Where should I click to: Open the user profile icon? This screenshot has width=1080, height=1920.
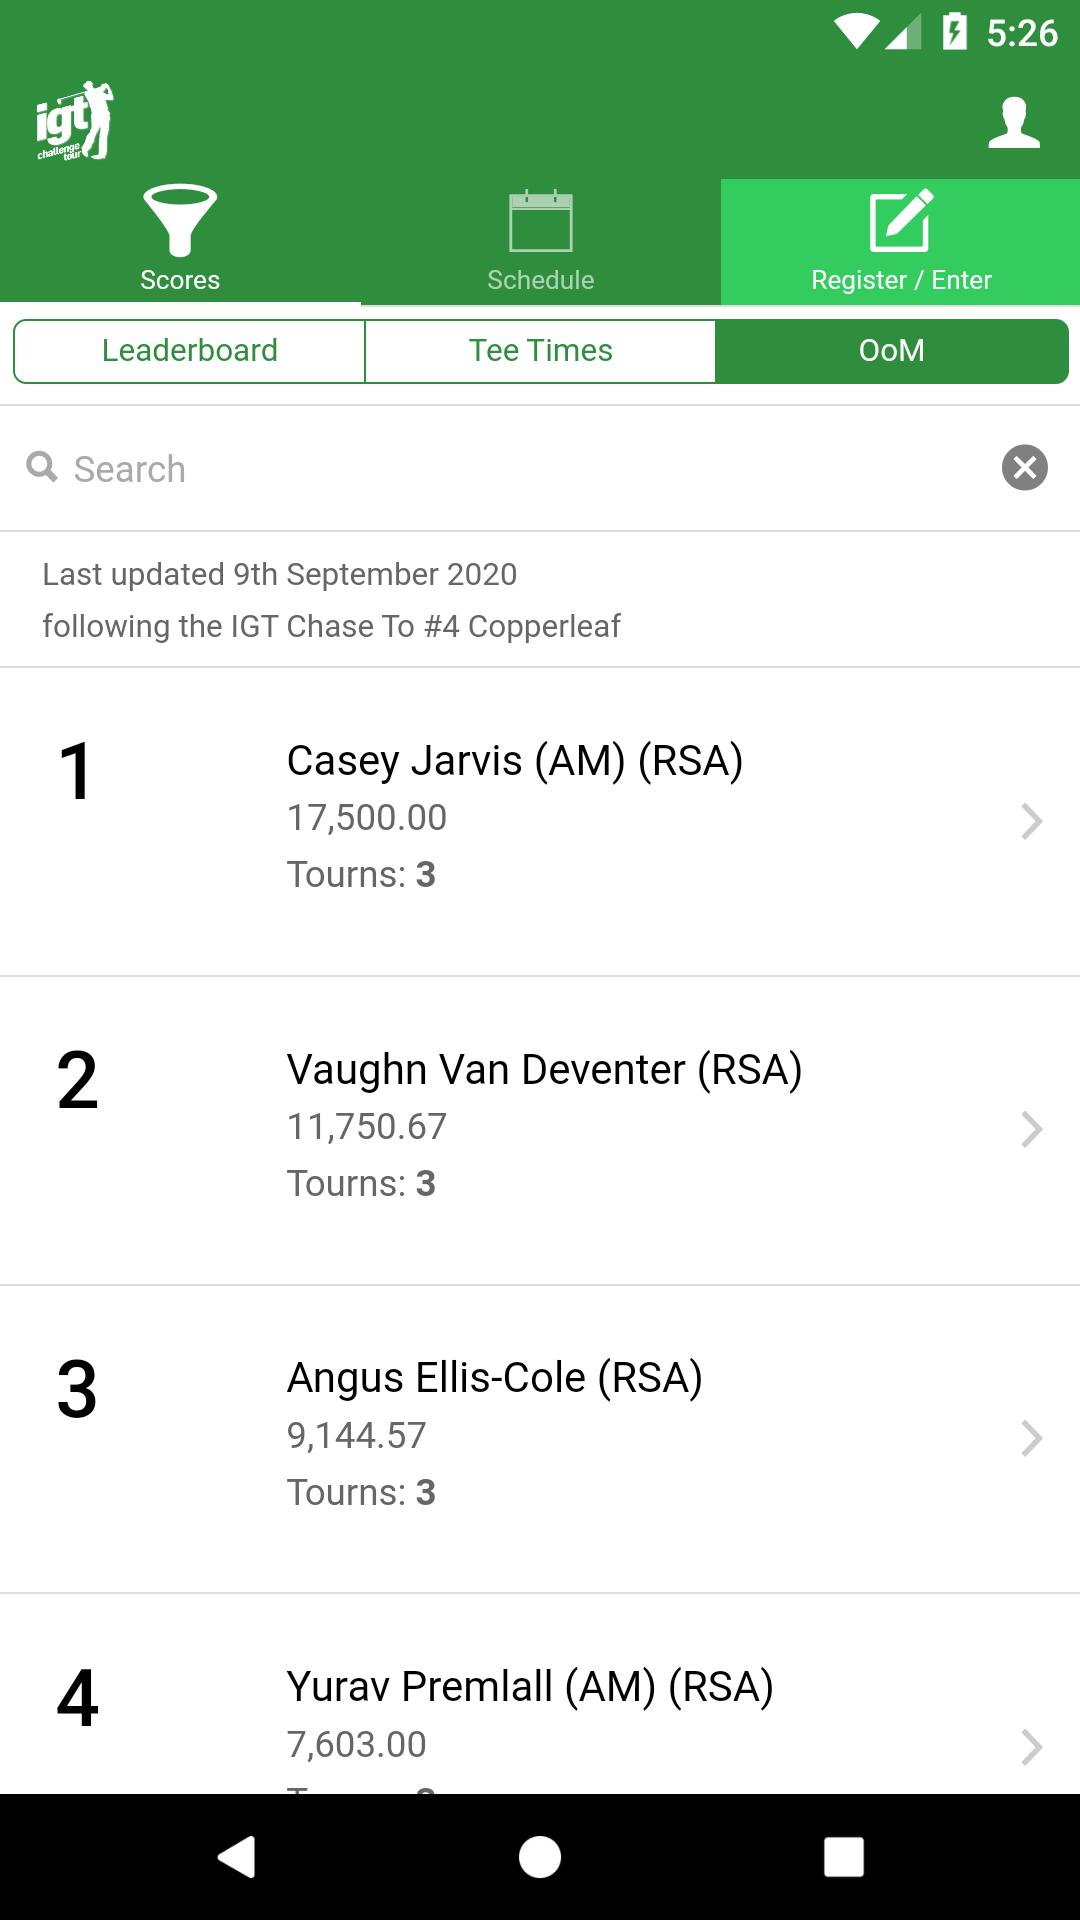[x=1014, y=123]
